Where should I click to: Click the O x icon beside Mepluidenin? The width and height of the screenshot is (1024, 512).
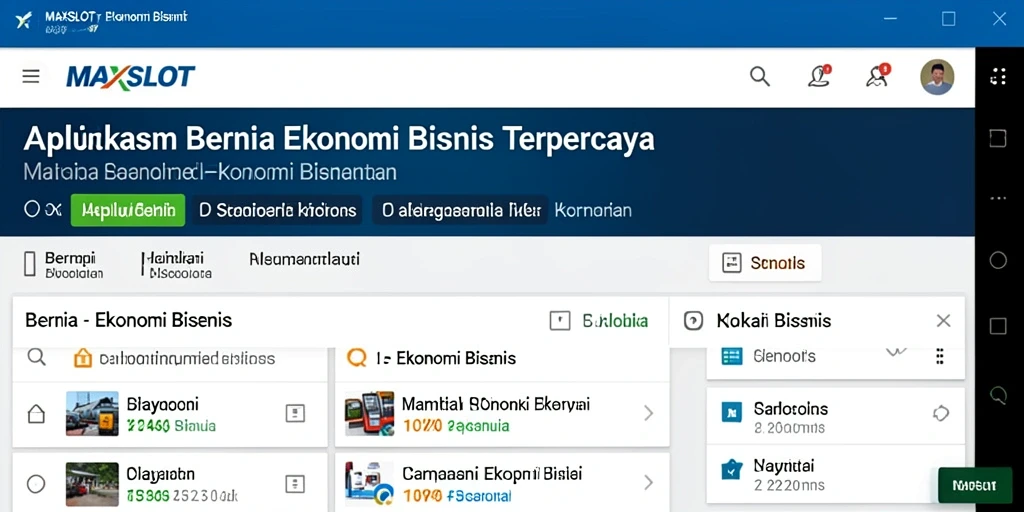(x=42, y=210)
